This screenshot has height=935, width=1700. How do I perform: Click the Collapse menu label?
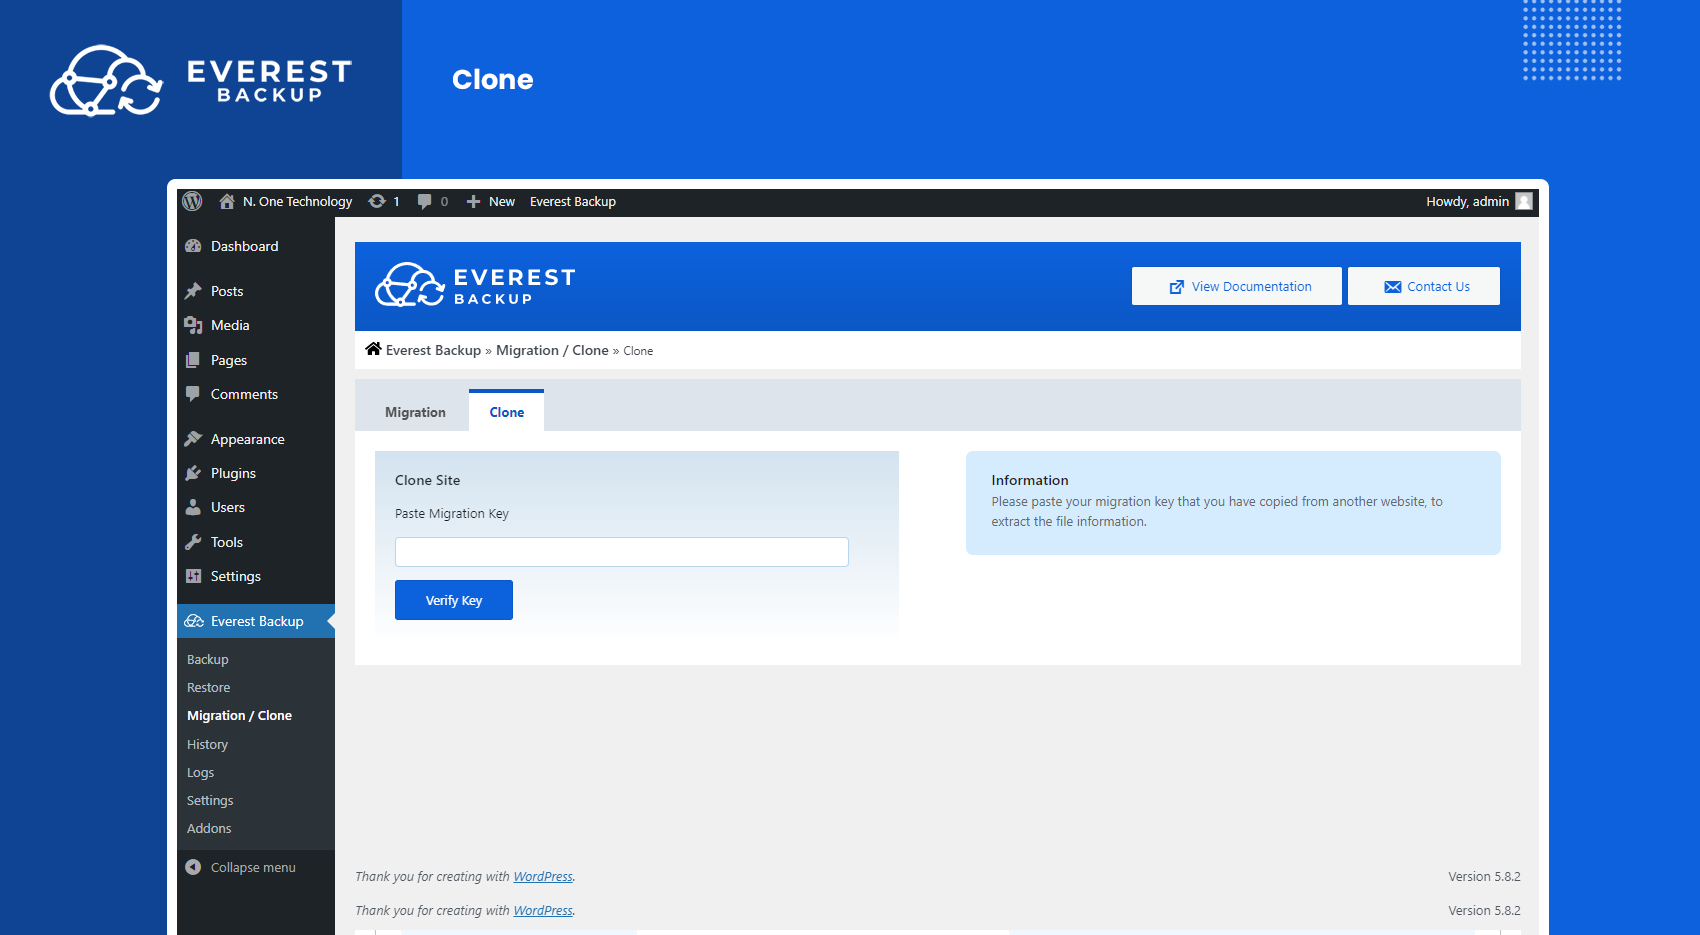[253, 867]
